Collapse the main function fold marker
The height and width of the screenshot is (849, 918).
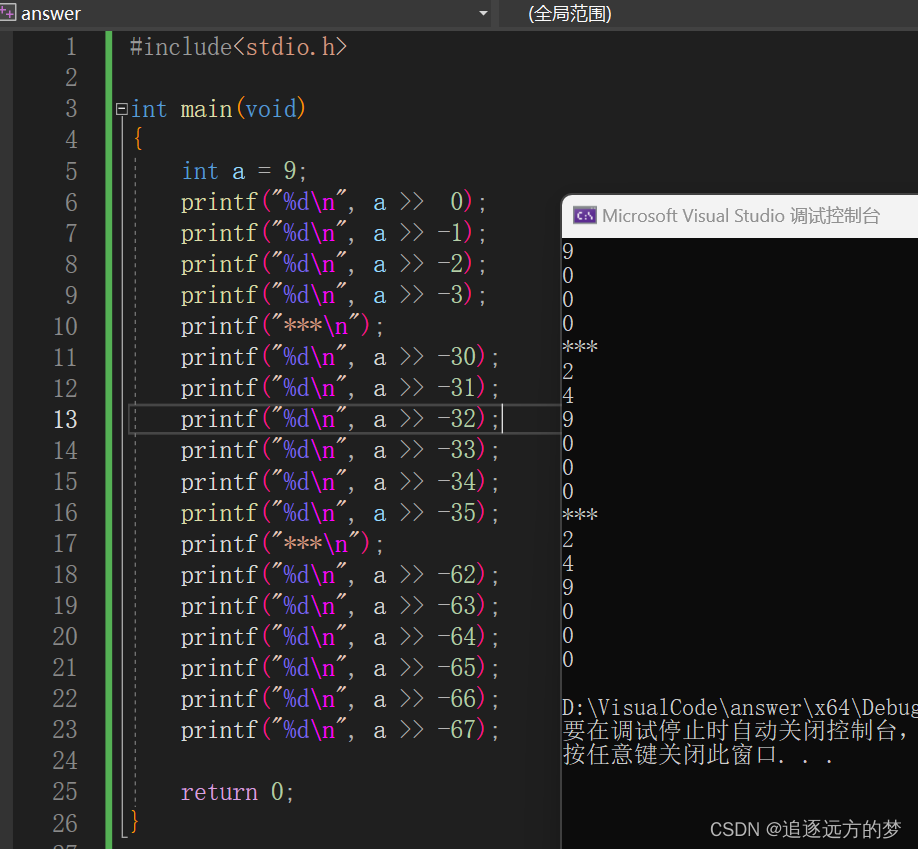pos(122,109)
